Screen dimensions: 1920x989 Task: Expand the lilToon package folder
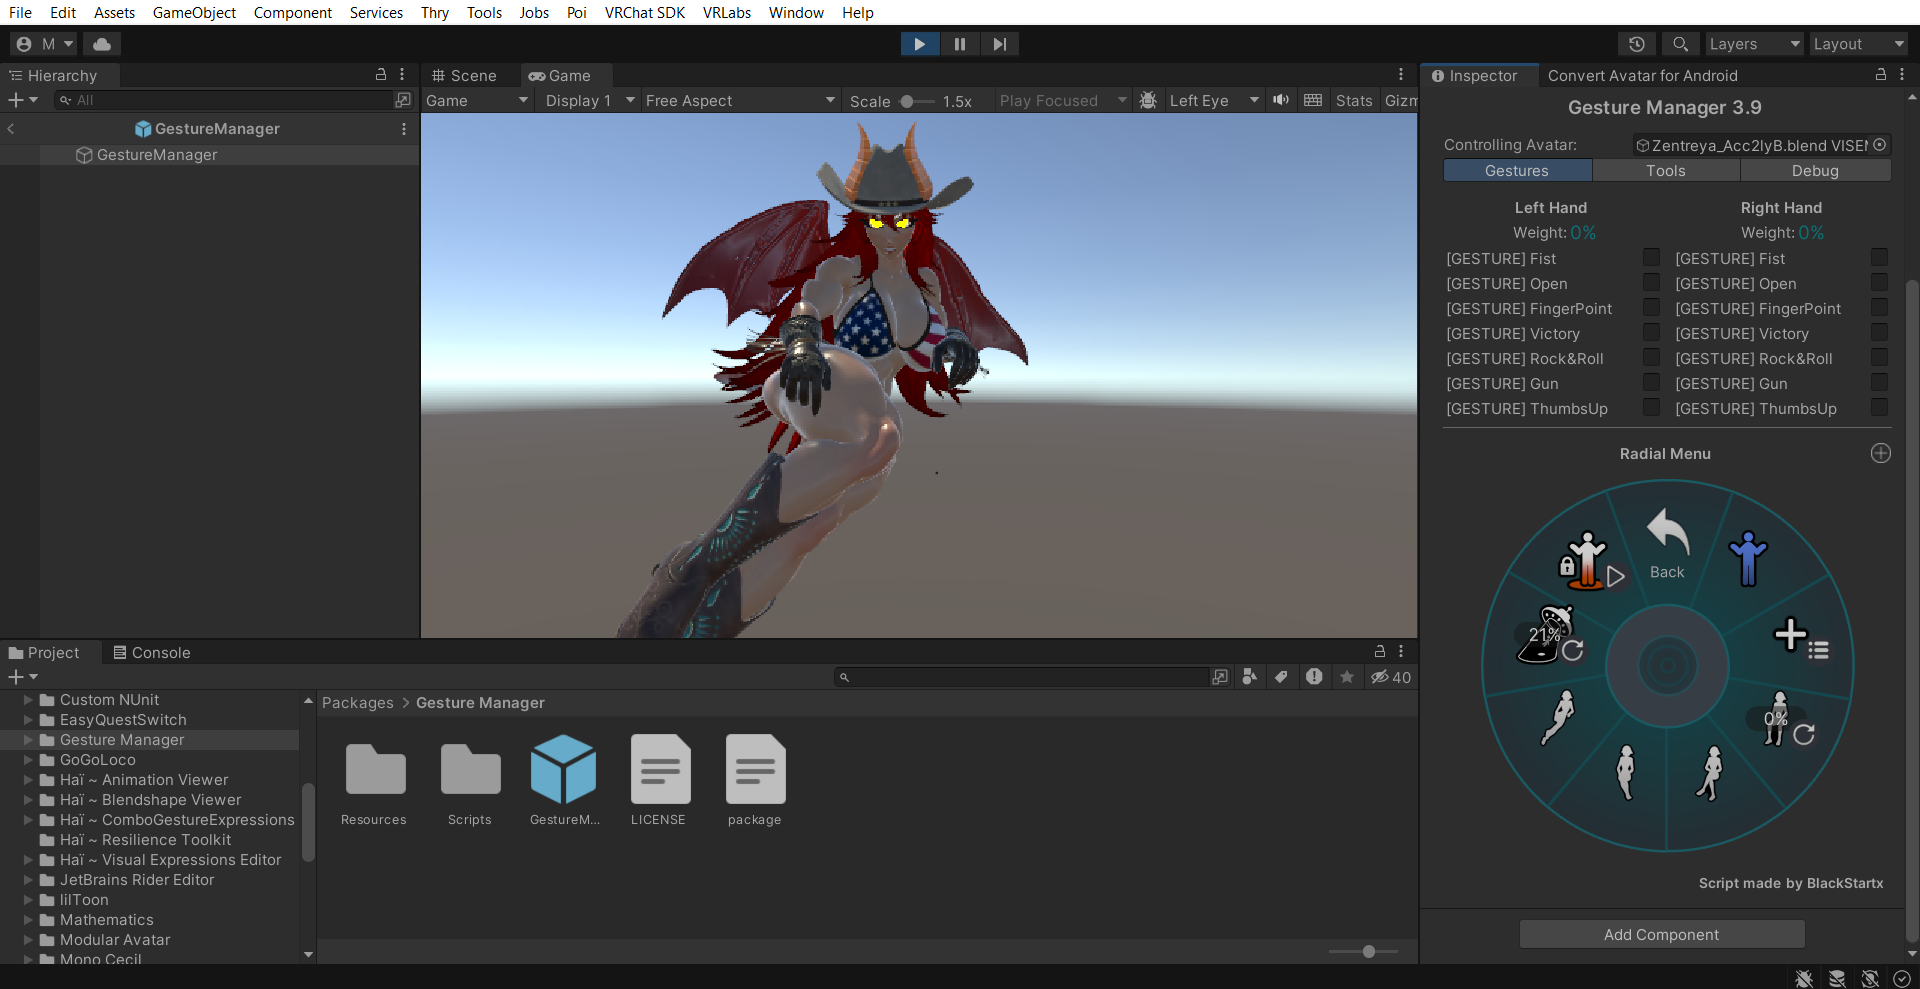(28, 900)
